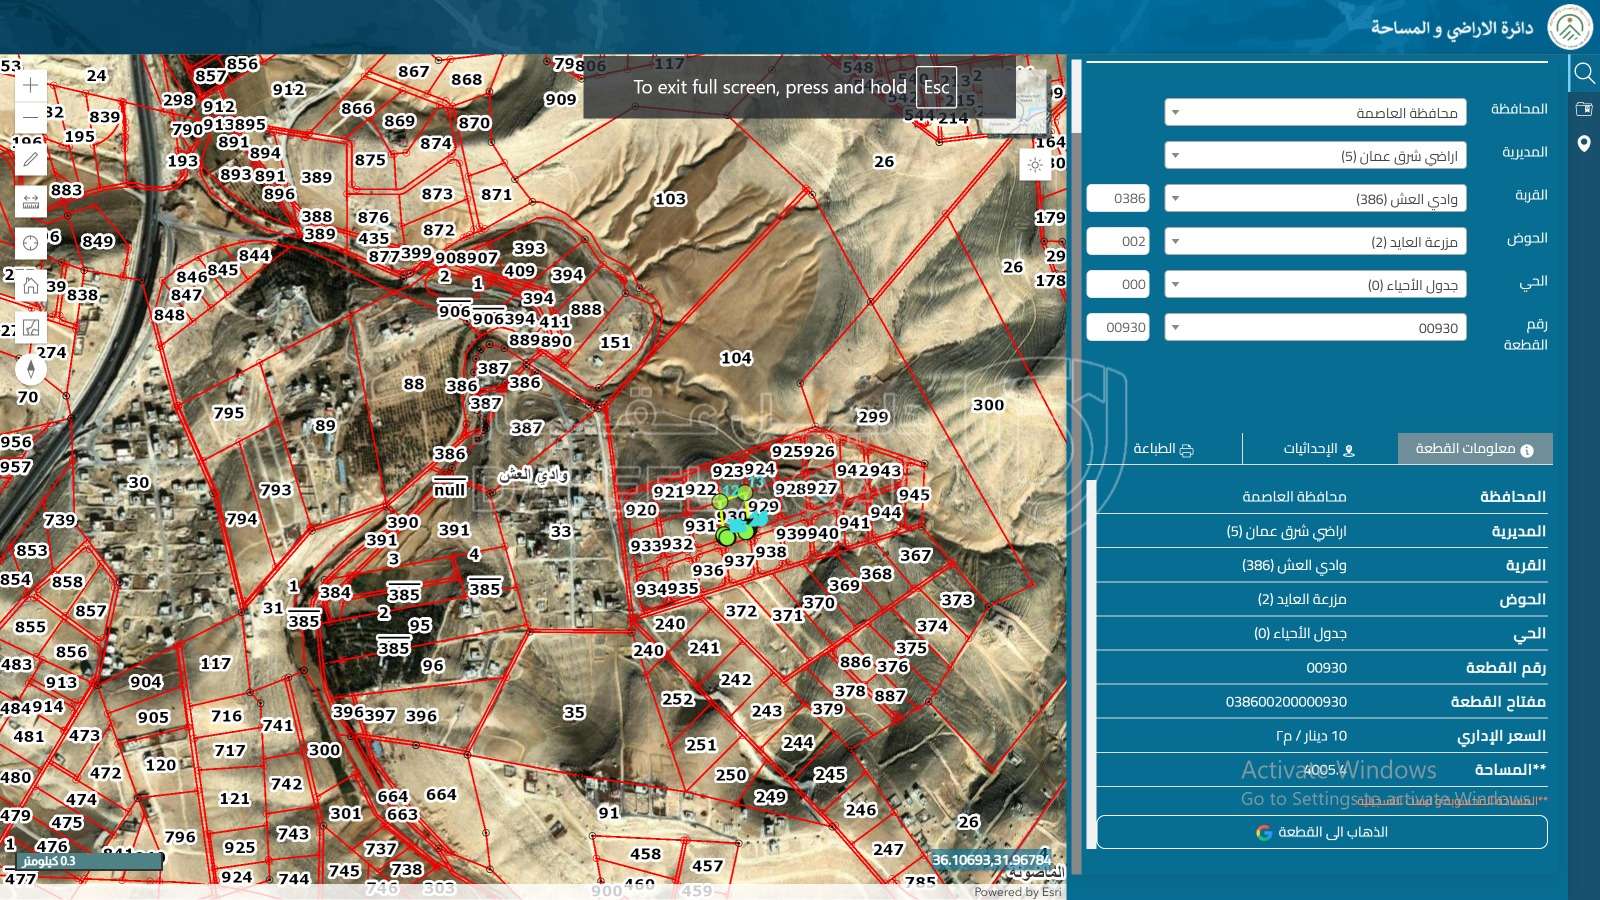Image resolution: width=1600 pixels, height=900 pixels.
Task: Click the parcel code field showing 00930
Action: [x=1118, y=328]
